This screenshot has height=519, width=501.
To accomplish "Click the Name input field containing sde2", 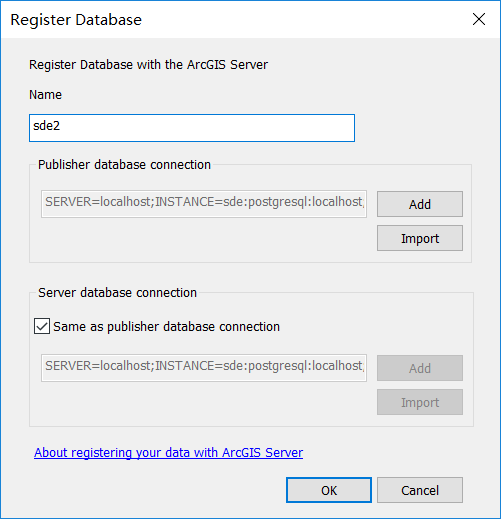I will [x=192, y=128].
